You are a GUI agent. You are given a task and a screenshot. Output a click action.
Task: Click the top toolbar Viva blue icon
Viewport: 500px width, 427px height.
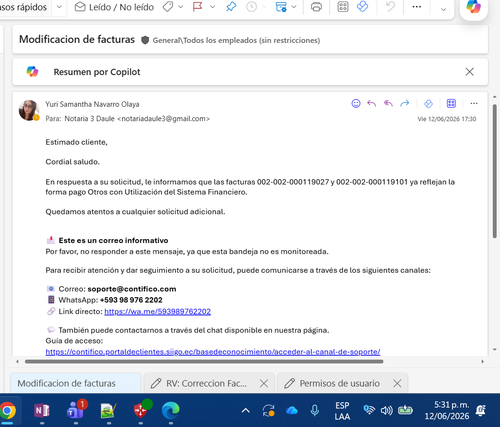[x=362, y=6]
